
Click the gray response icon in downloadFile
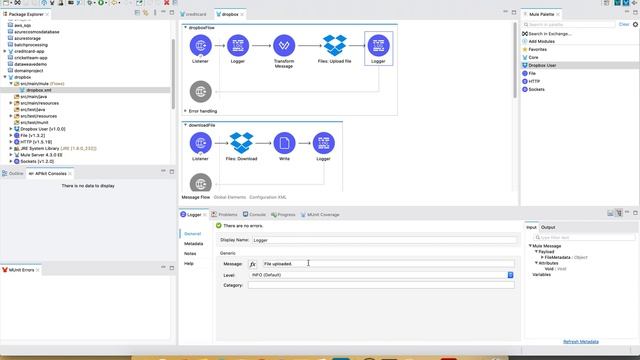coord(200,183)
